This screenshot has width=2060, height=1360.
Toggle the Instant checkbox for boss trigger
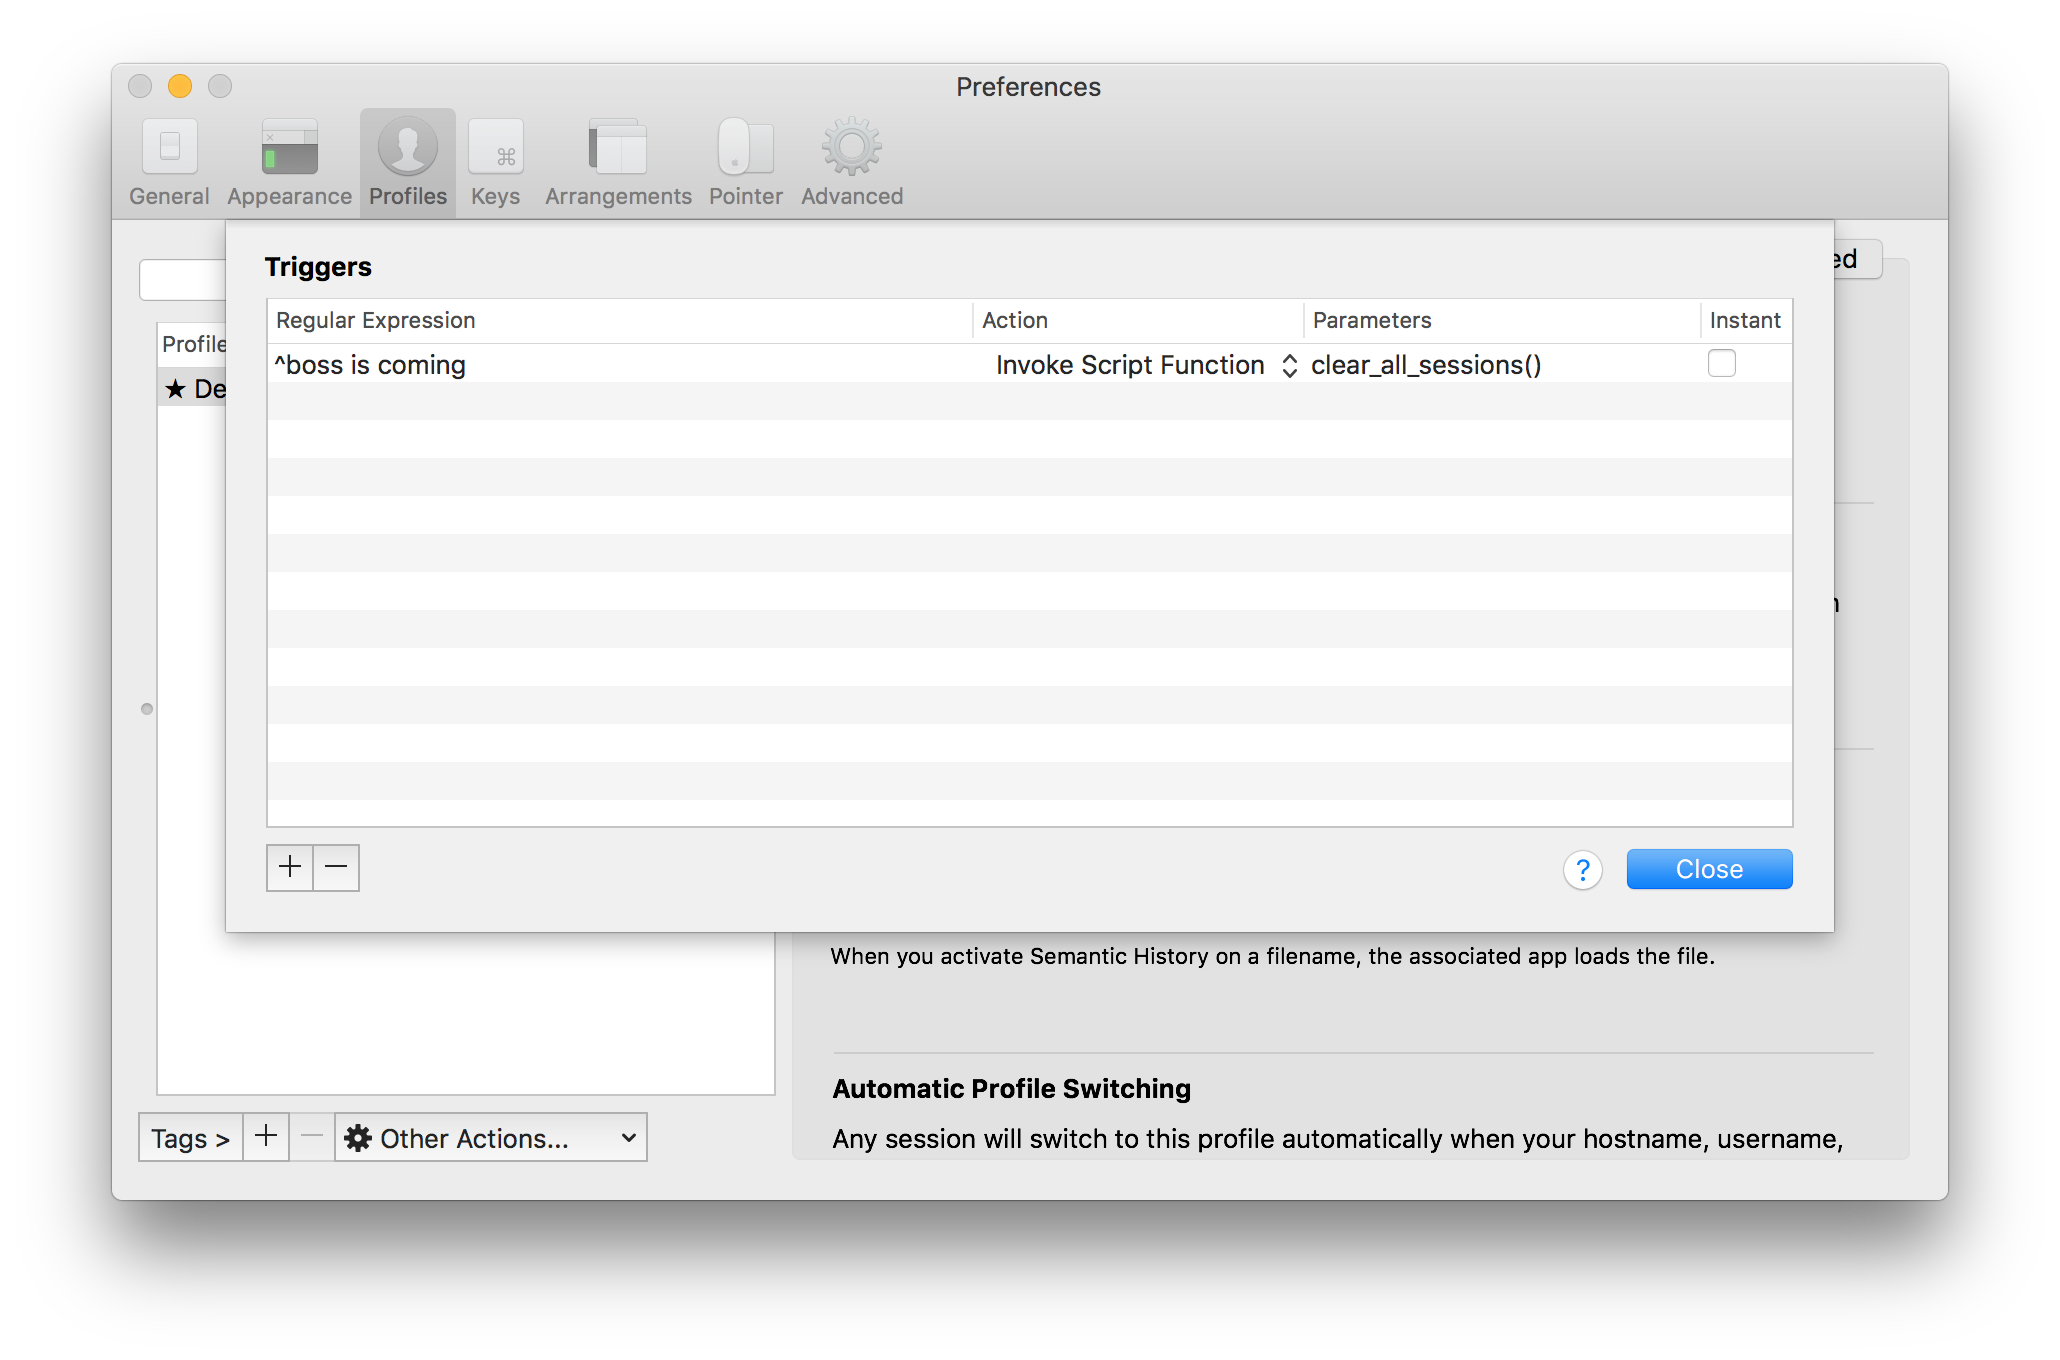click(1721, 363)
